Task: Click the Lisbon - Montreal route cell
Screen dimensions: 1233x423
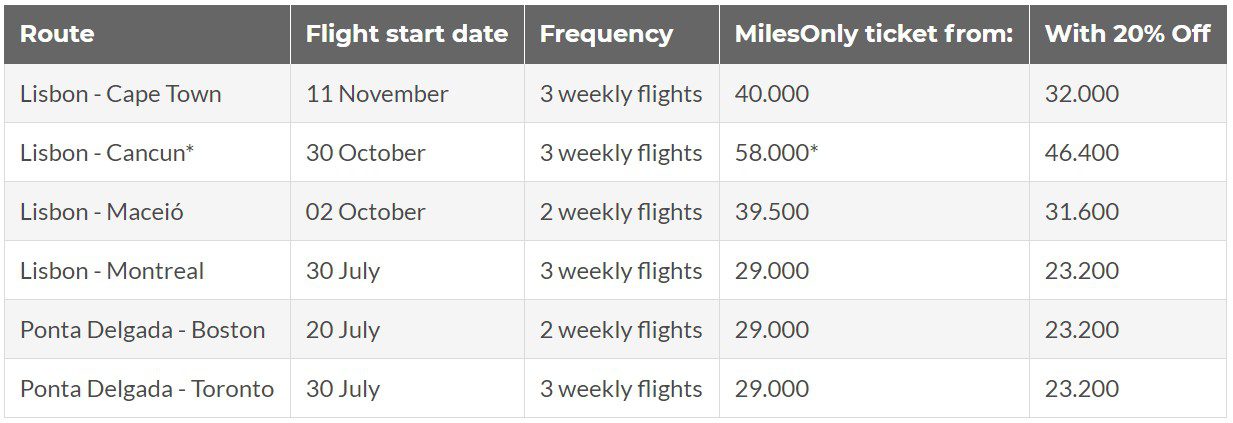Action: point(112,271)
